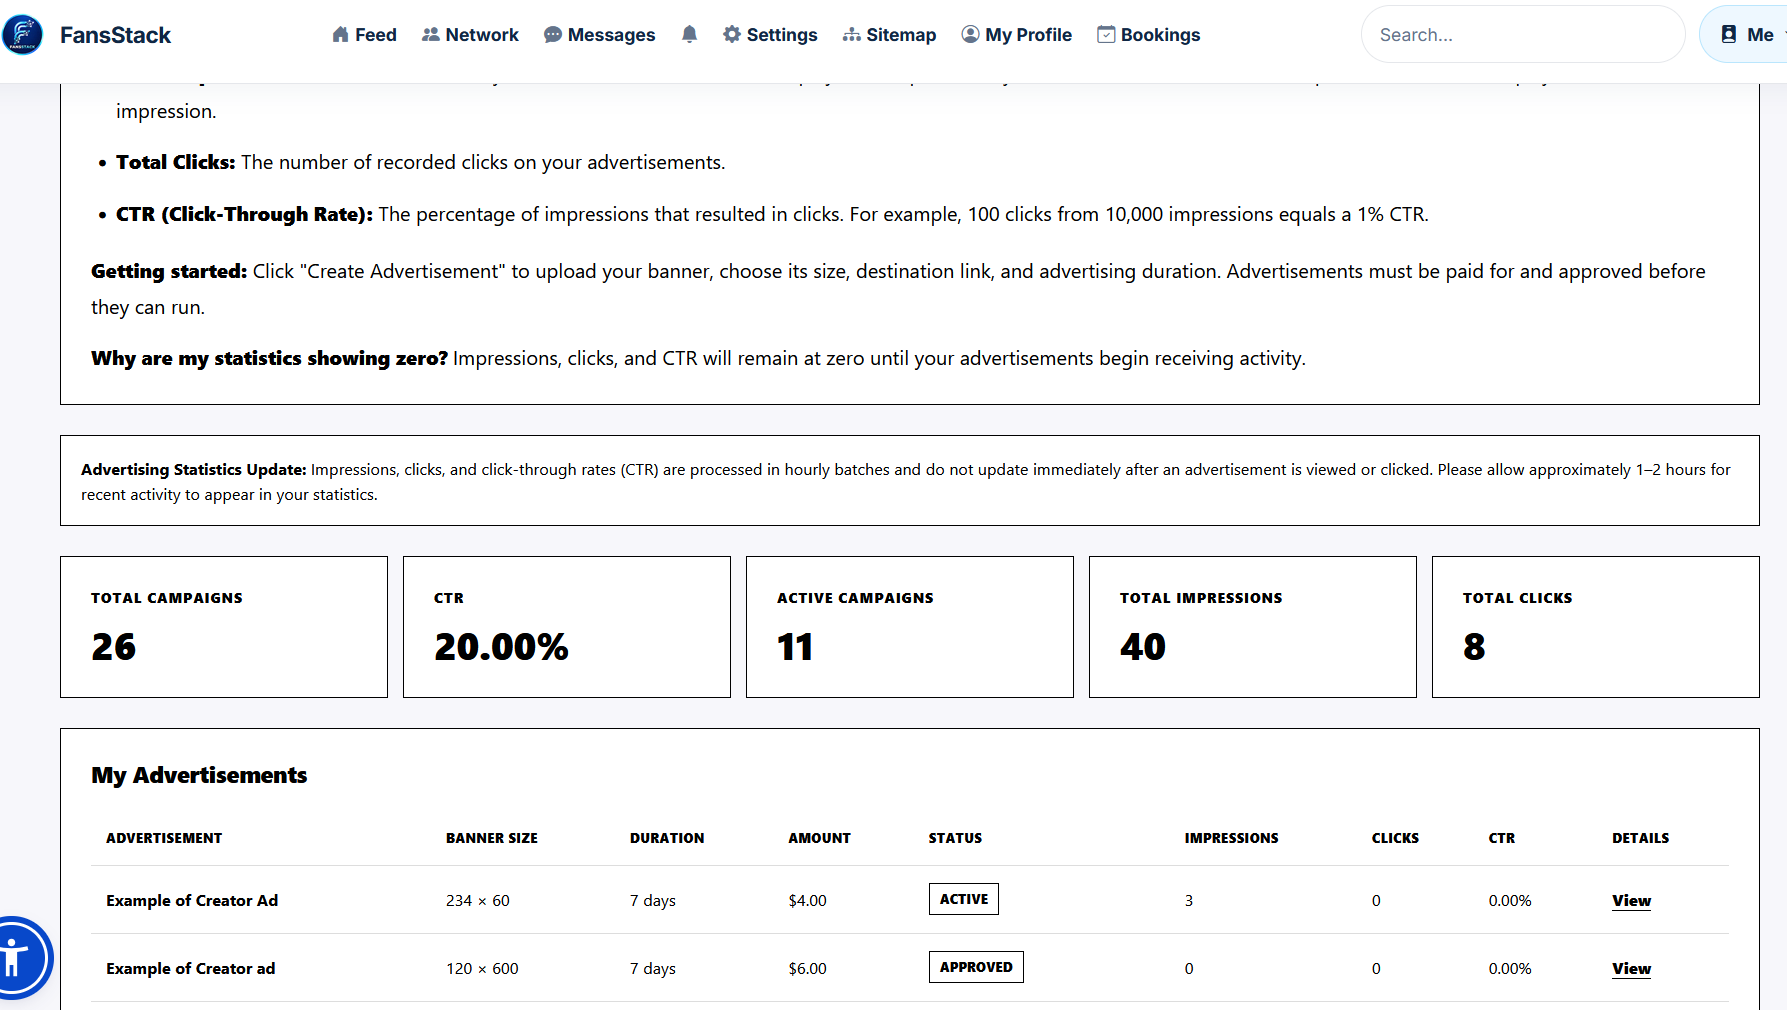Screen dimensions: 1787x1010
Task: Click the 'ADVERTISEMENT' column header
Action: 164,838
